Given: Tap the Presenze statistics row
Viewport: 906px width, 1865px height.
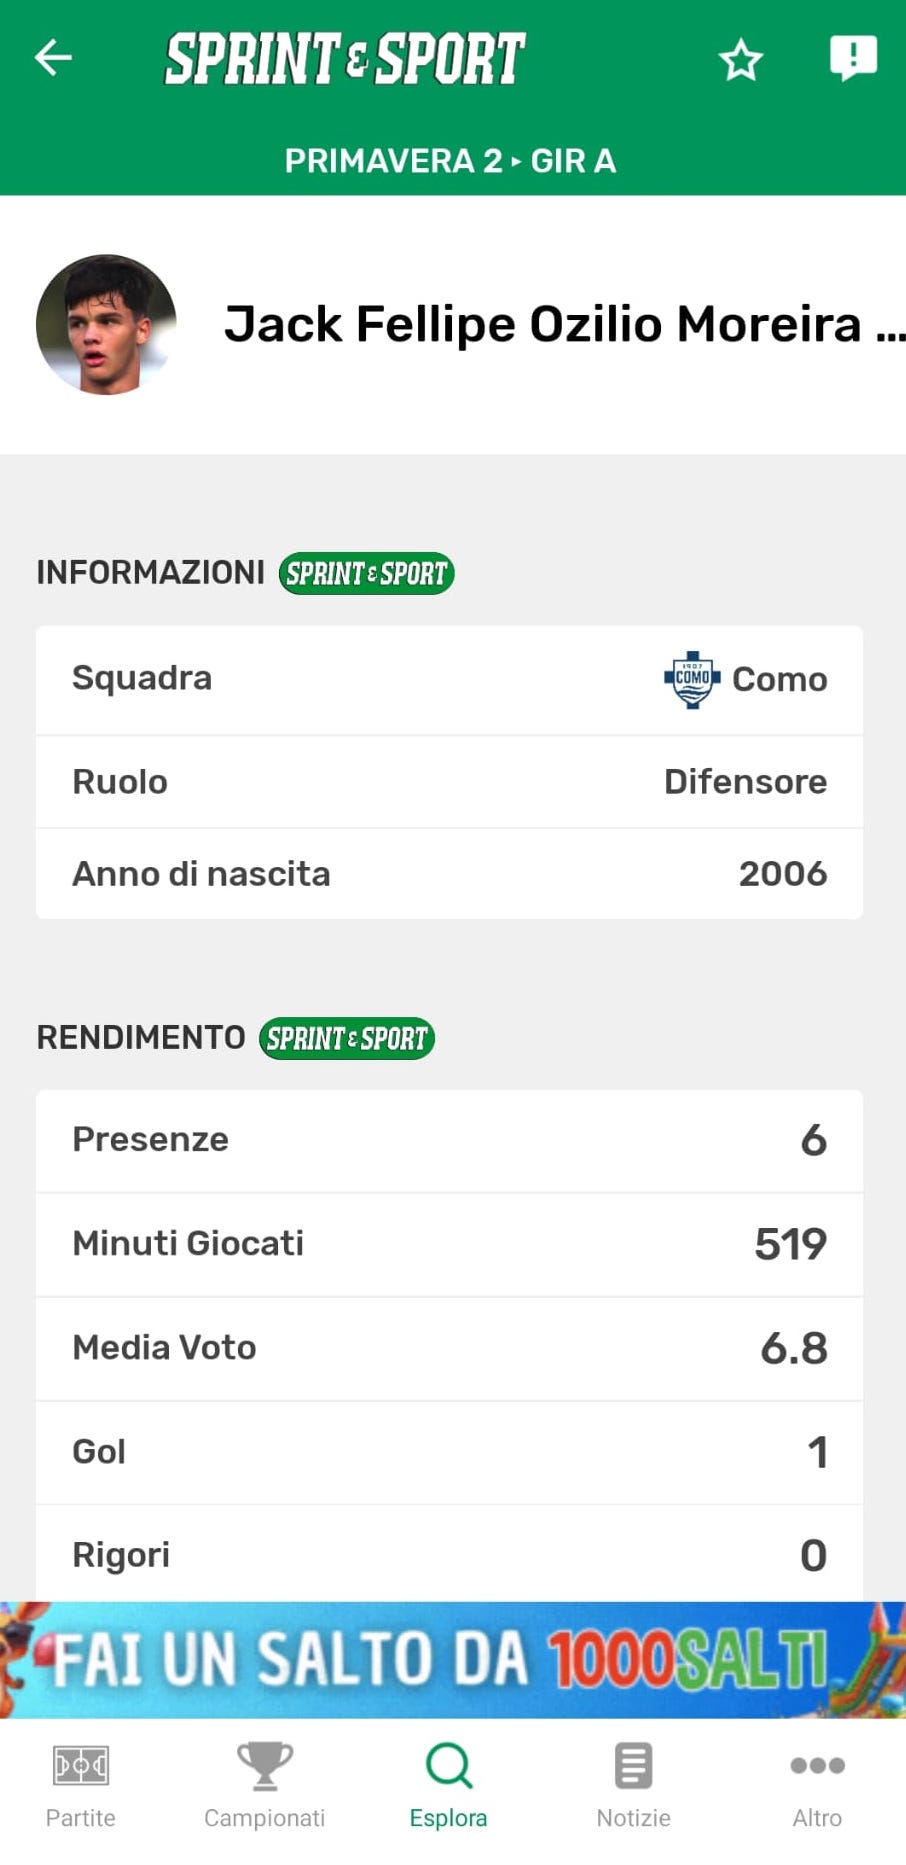Looking at the screenshot, I should click(x=449, y=1141).
